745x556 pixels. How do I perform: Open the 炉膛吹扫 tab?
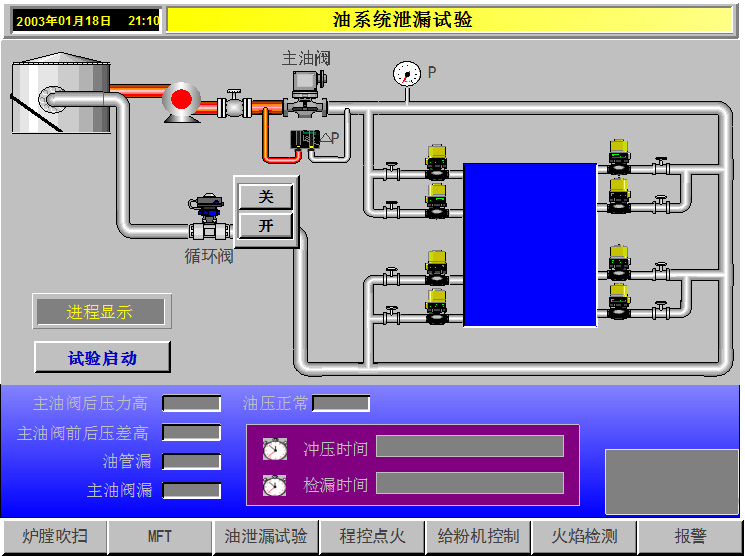pos(55,537)
